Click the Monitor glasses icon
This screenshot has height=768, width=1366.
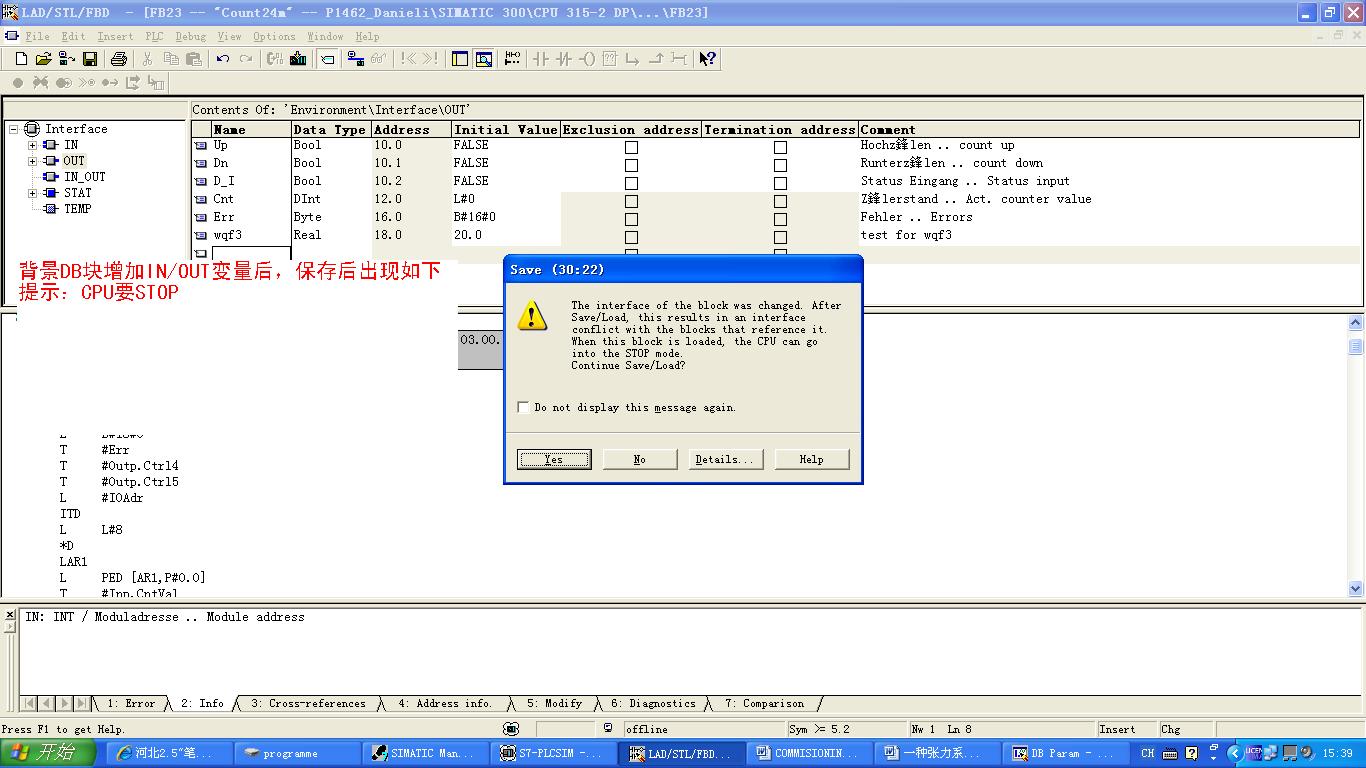378,59
